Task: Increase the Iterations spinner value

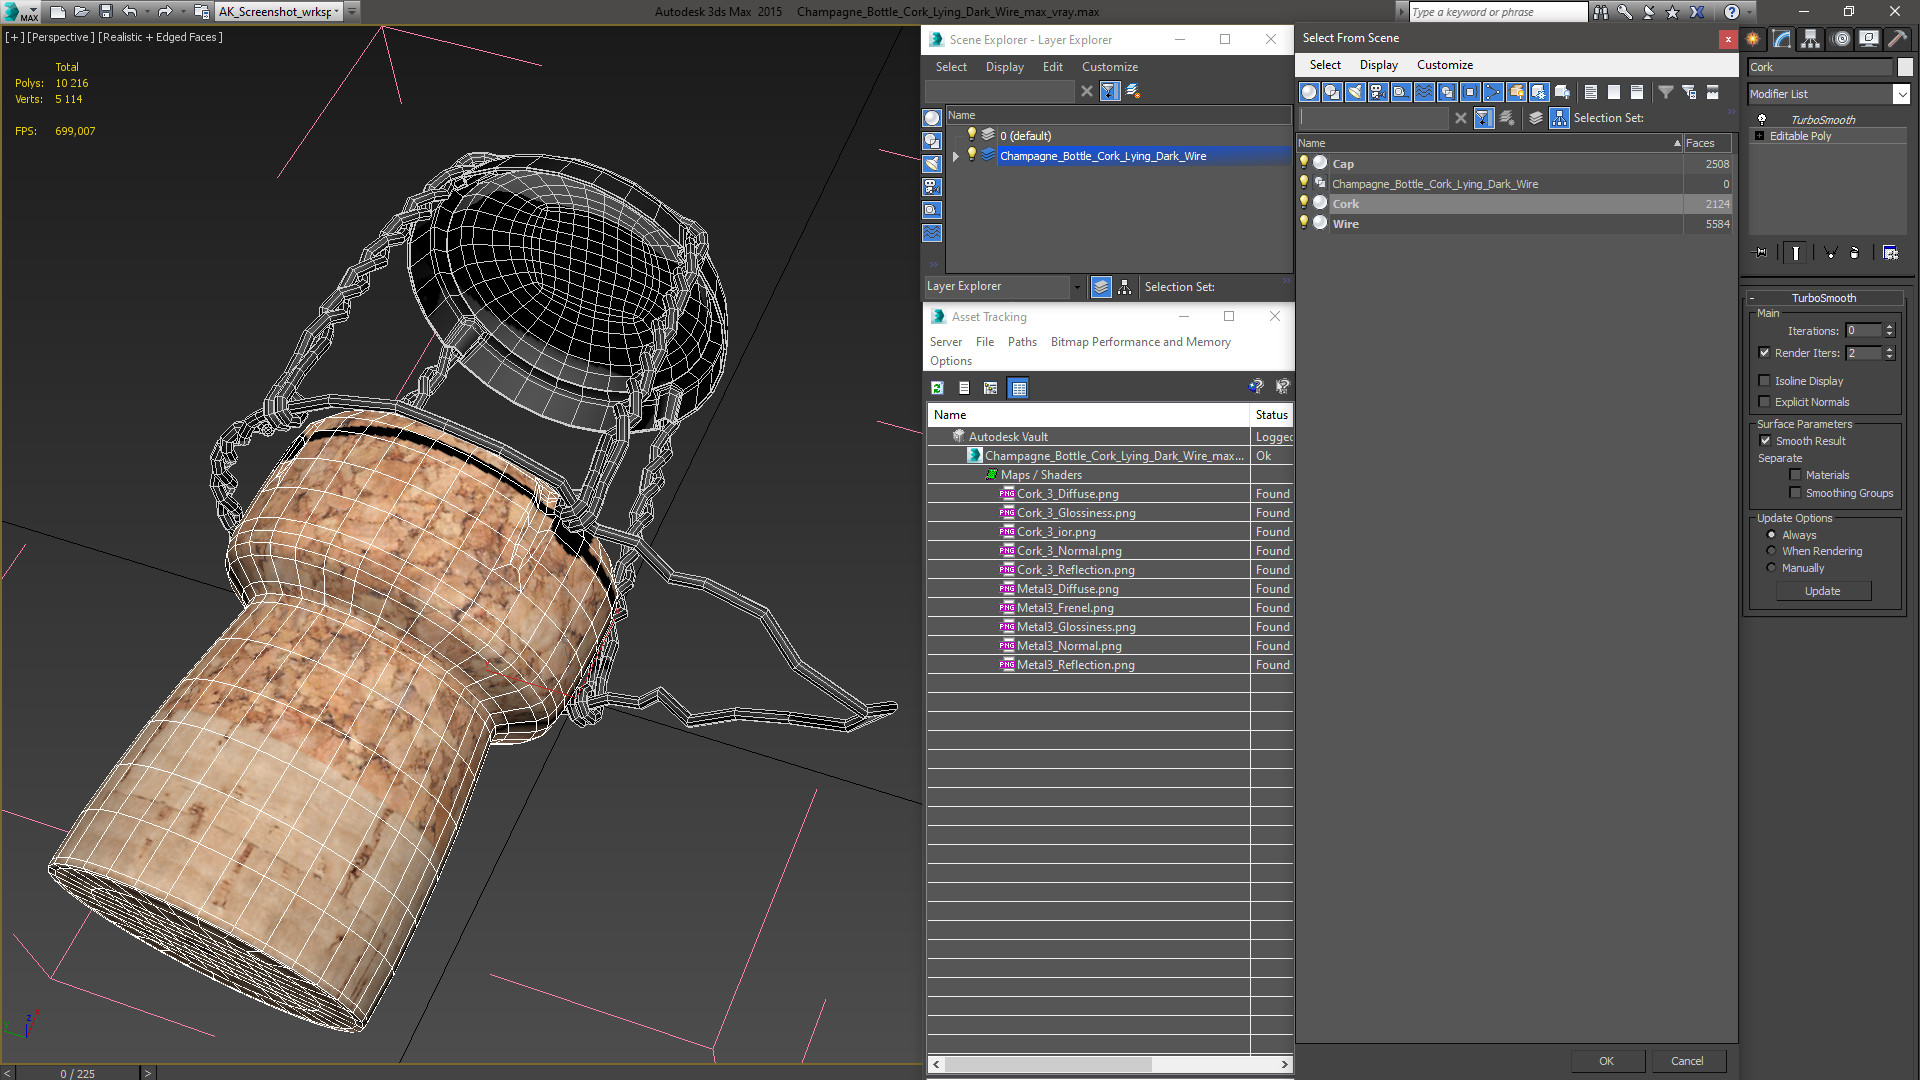Action: pos(1889,327)
